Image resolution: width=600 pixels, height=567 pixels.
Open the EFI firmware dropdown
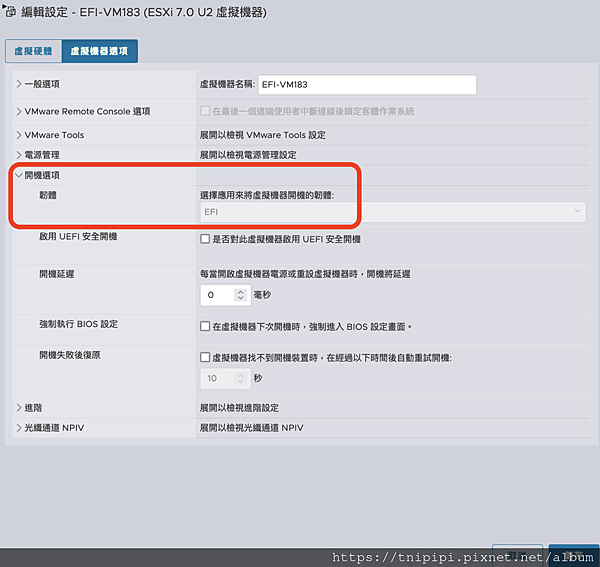point(393,212)
